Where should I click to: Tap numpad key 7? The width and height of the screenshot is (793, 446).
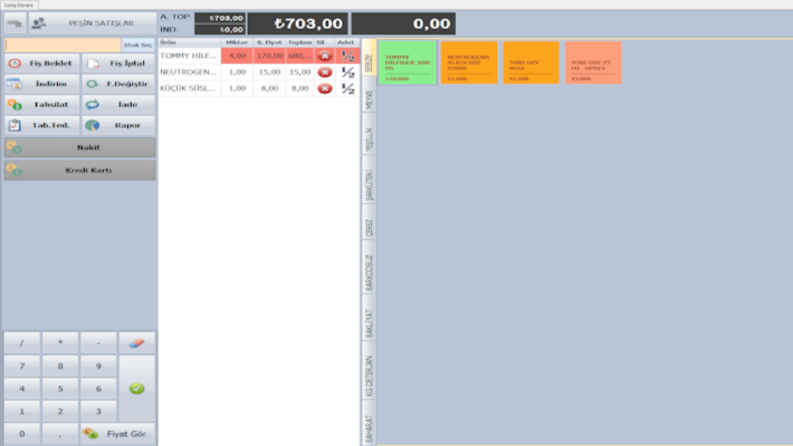pos(22,366)
